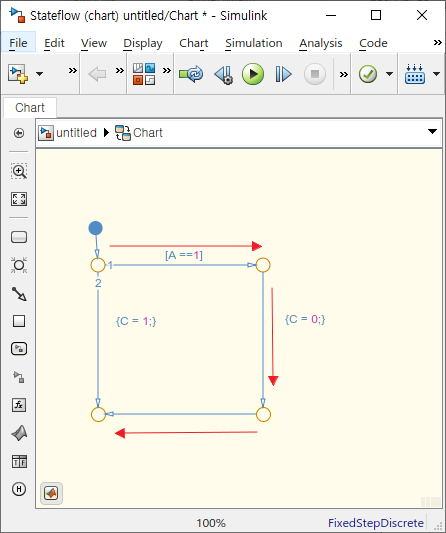Click the [A ==1] transition label
Image resolution: width=446 pixels, height=533 pixels.
[x=184, y=255]
